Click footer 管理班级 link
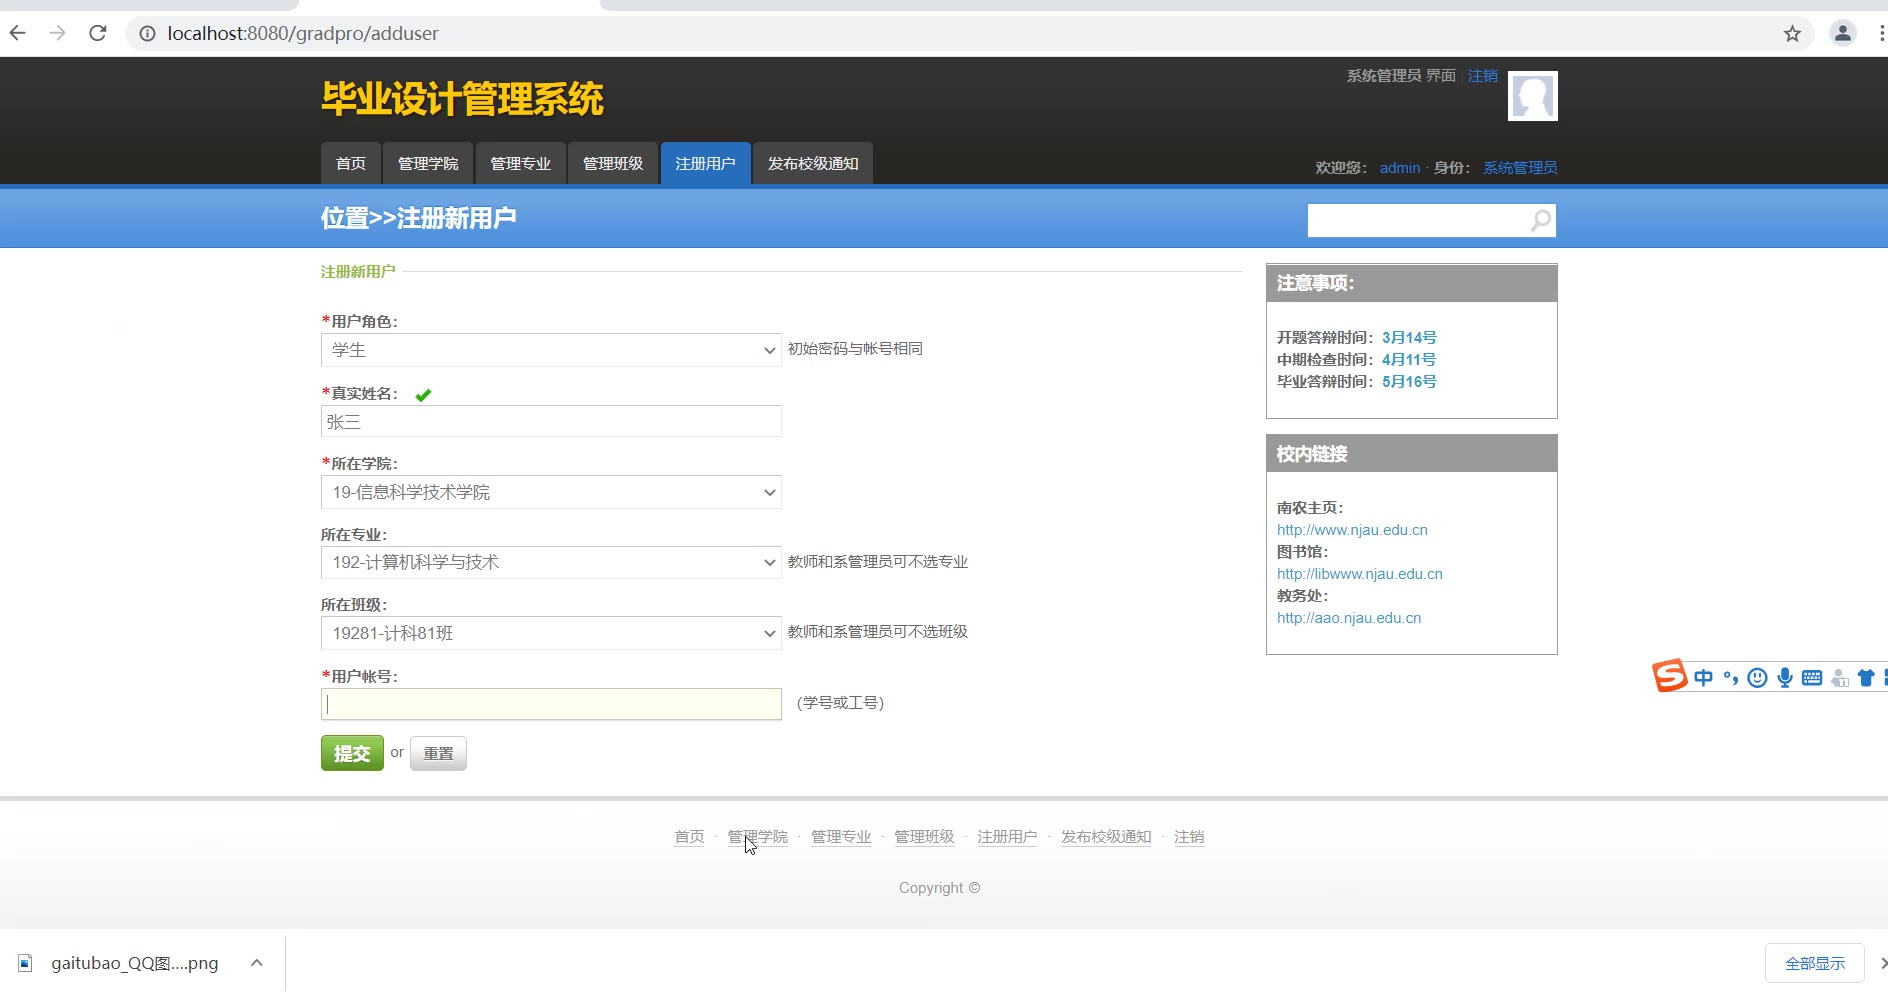 coord(924,837)
